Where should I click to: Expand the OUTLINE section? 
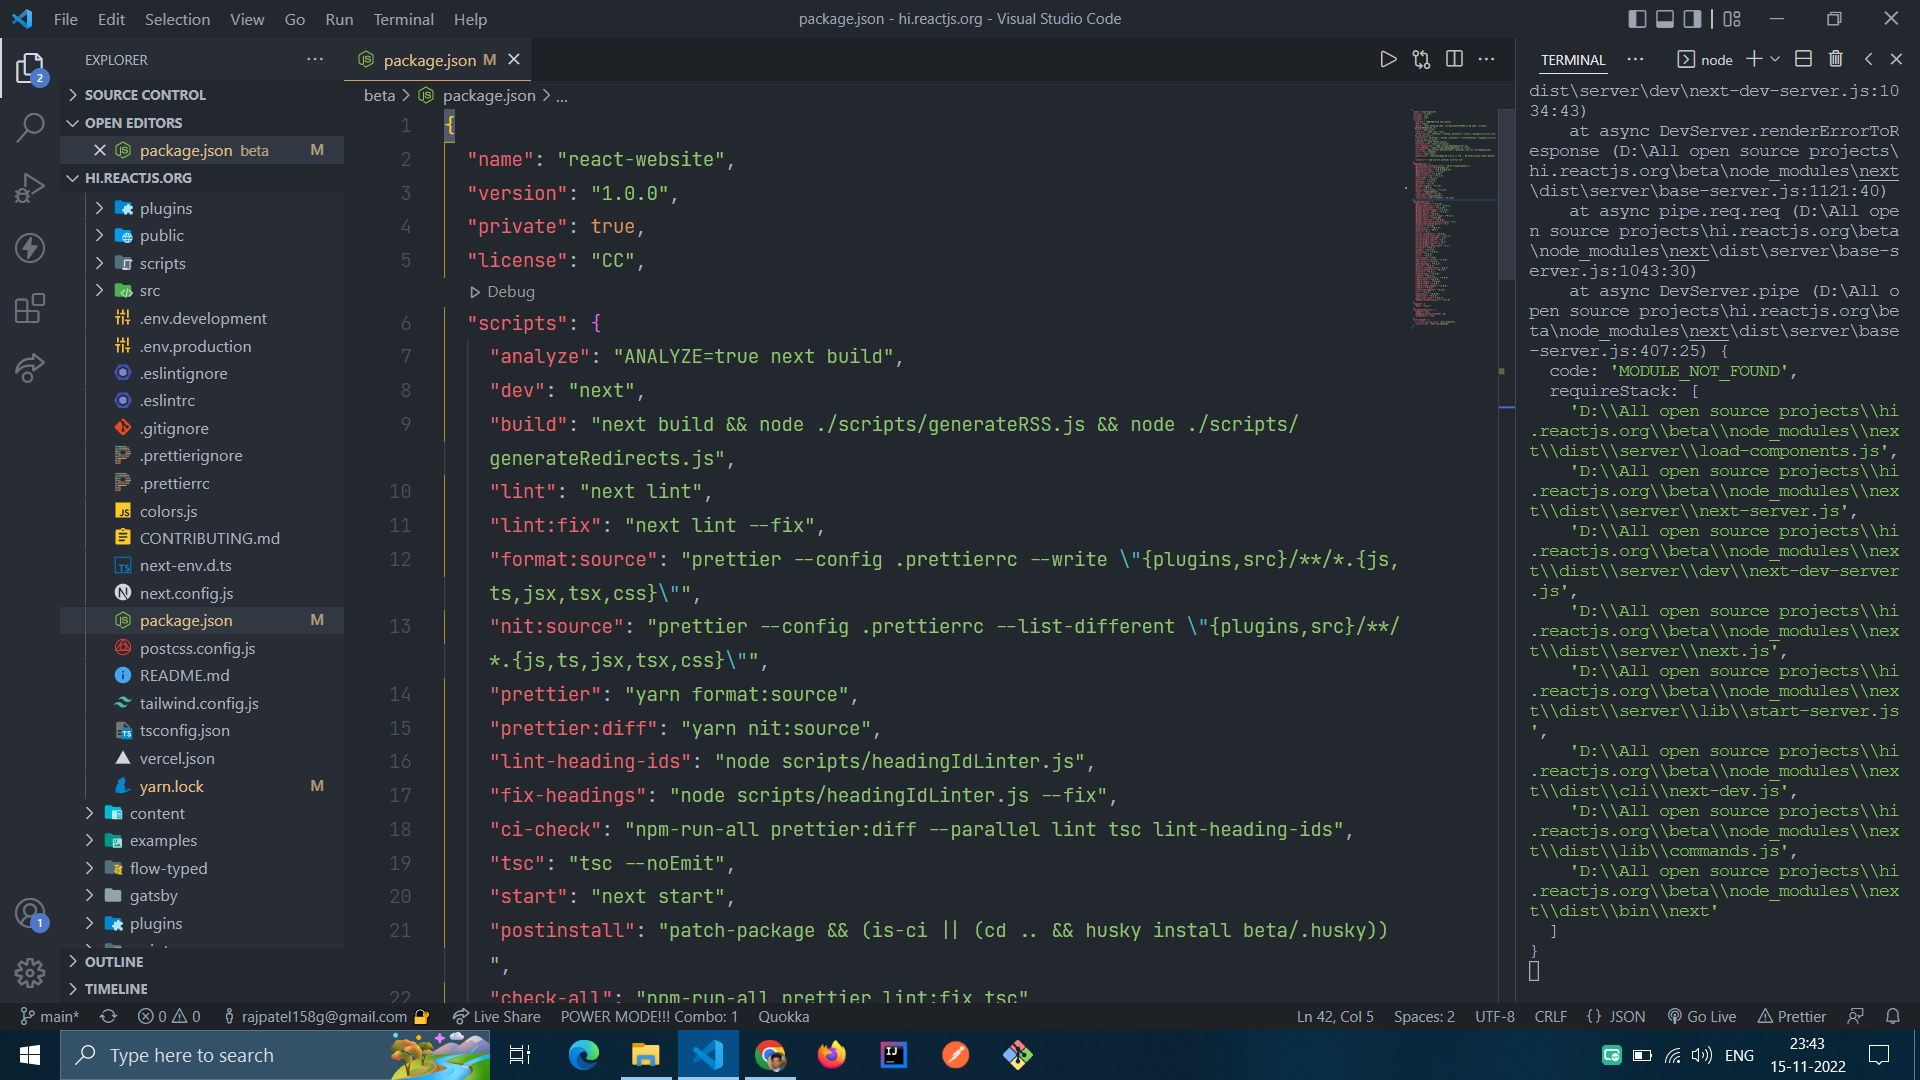[x=114, y=962]
